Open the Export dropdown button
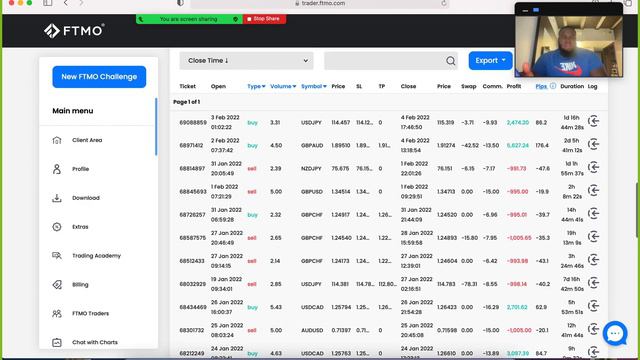 490,60
